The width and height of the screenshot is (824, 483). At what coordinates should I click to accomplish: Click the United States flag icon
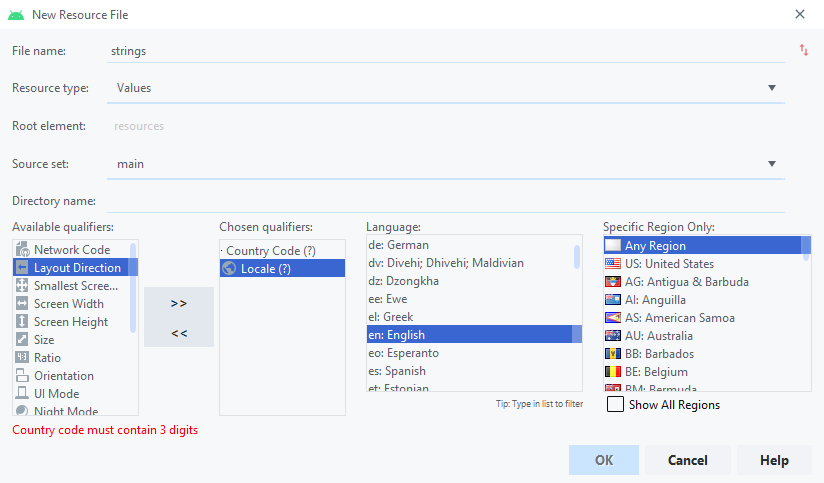612,264
